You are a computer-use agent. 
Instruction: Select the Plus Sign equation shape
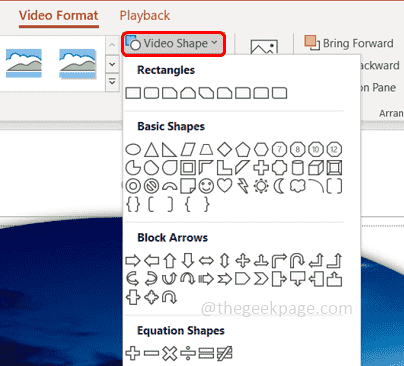coord(133,353)
